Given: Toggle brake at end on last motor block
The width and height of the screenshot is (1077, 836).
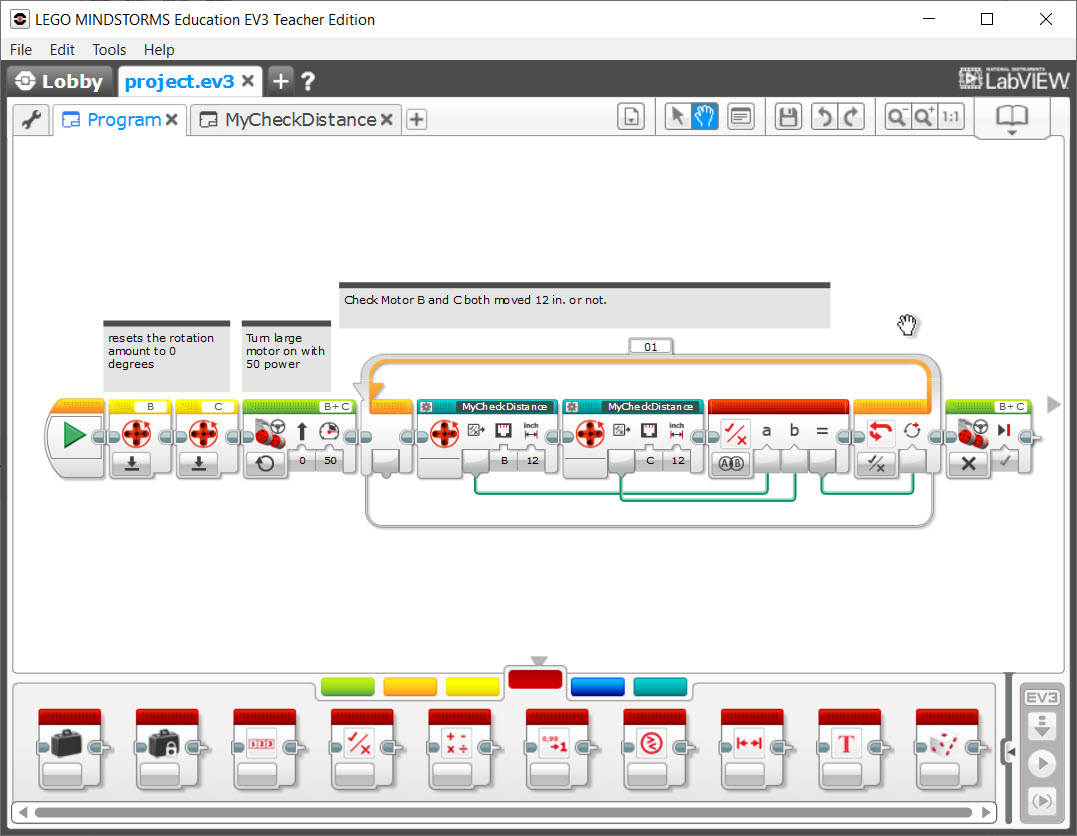Looking at the screenshot, I should (1005, 461).
